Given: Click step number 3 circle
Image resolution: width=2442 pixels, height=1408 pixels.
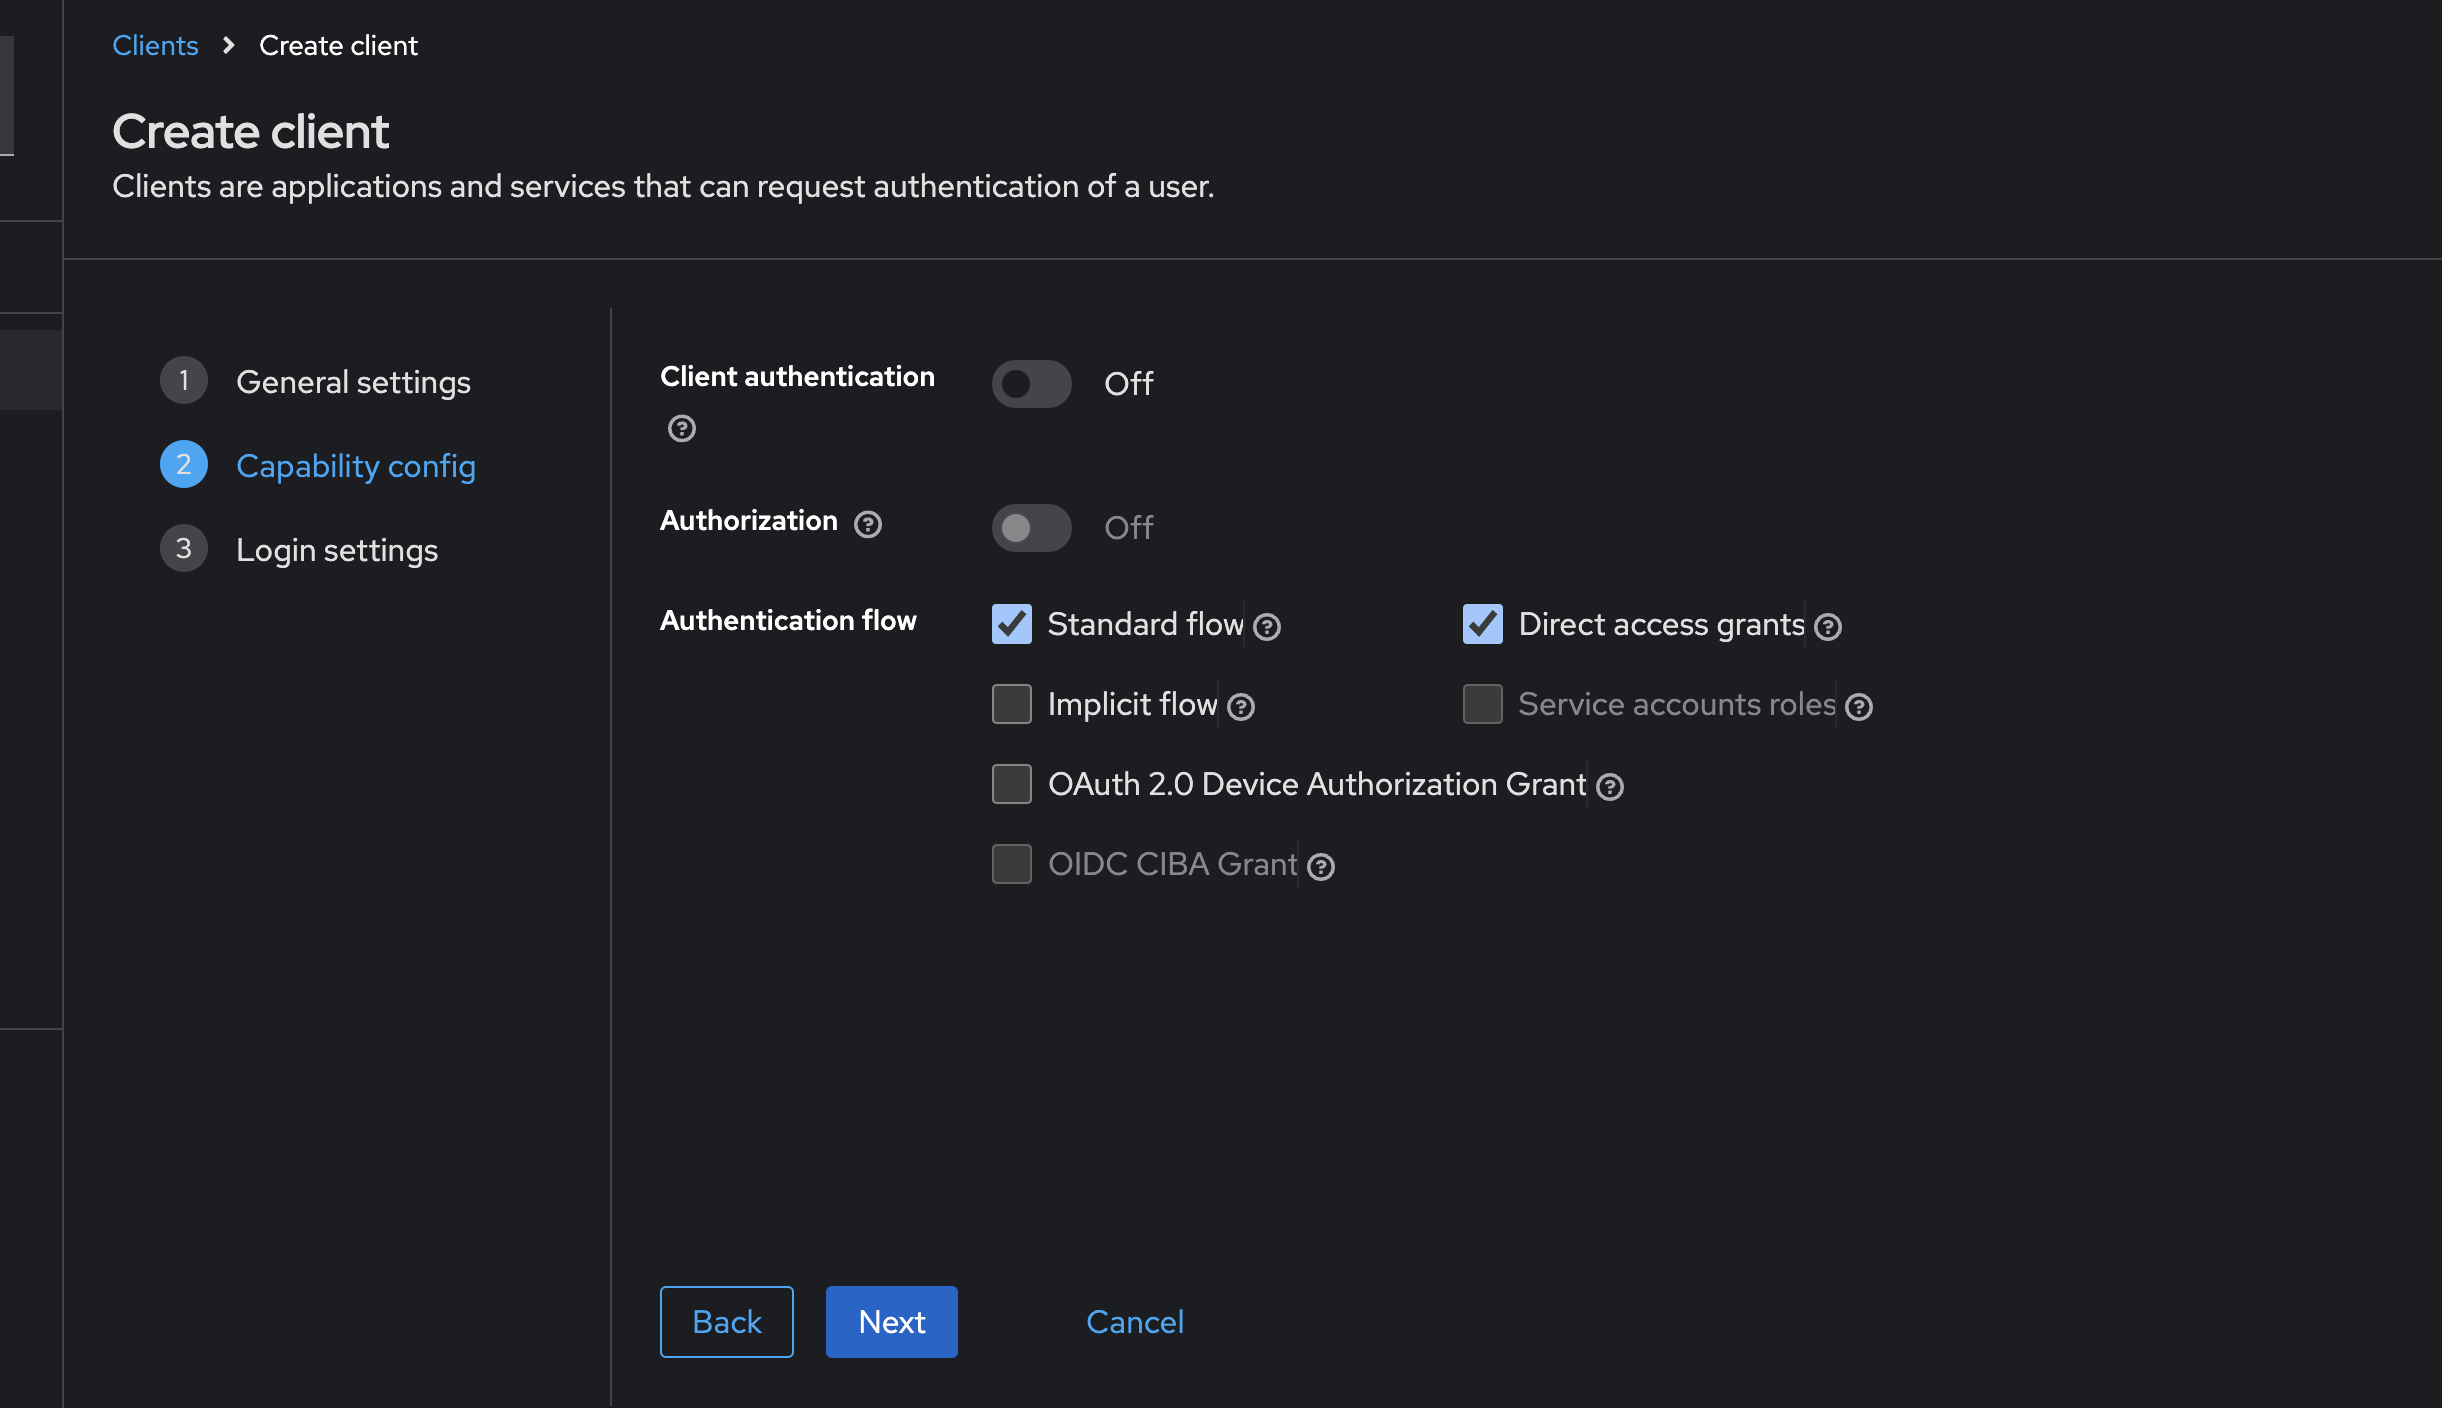Looking at the screenshot, I should [184, 548].
